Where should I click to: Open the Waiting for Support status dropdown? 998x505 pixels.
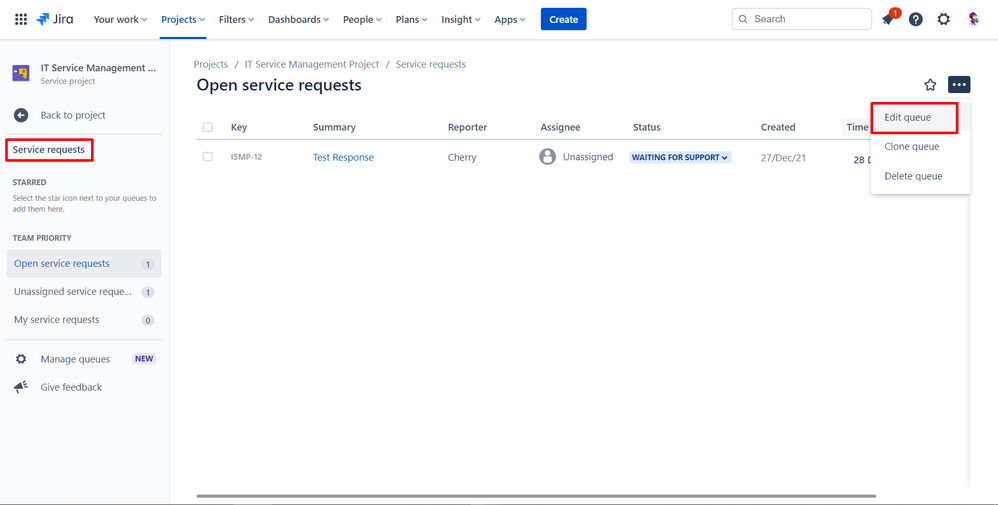click(x=680, y=157)
